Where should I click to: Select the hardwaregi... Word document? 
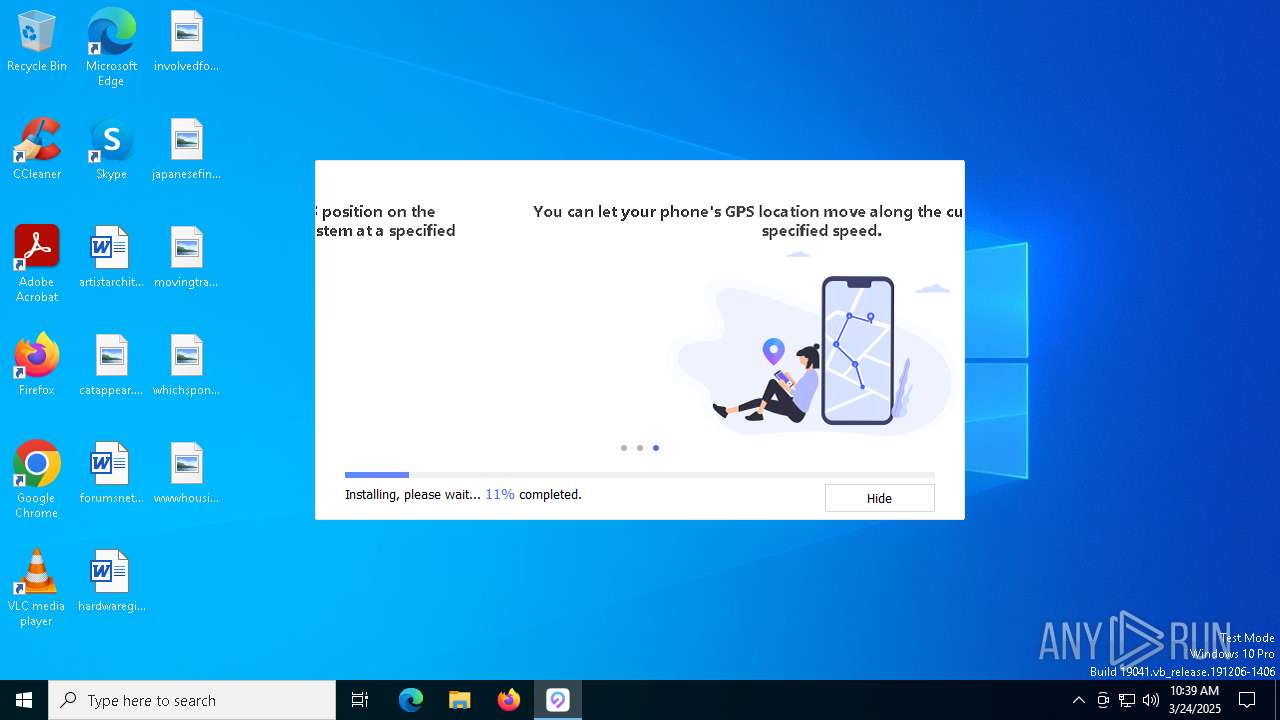coord(111,582)
